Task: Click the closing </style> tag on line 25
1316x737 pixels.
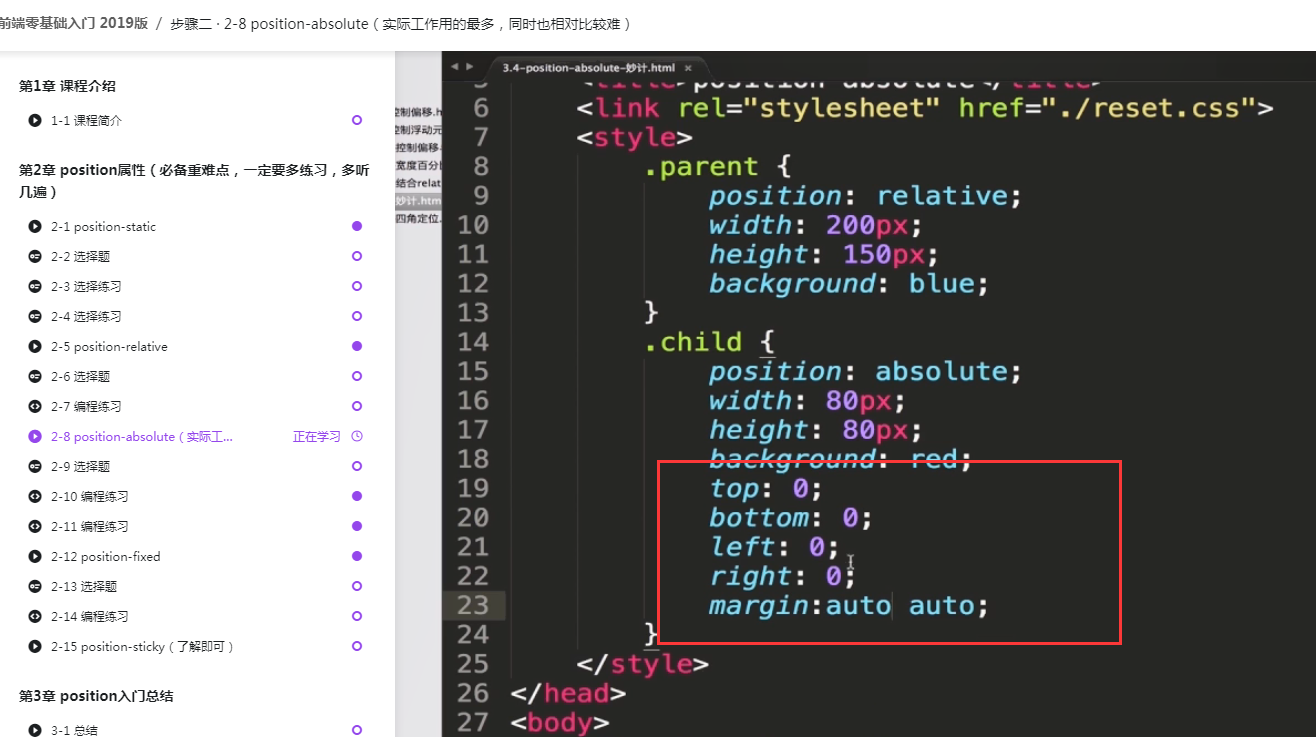Action: coord(642,664)
